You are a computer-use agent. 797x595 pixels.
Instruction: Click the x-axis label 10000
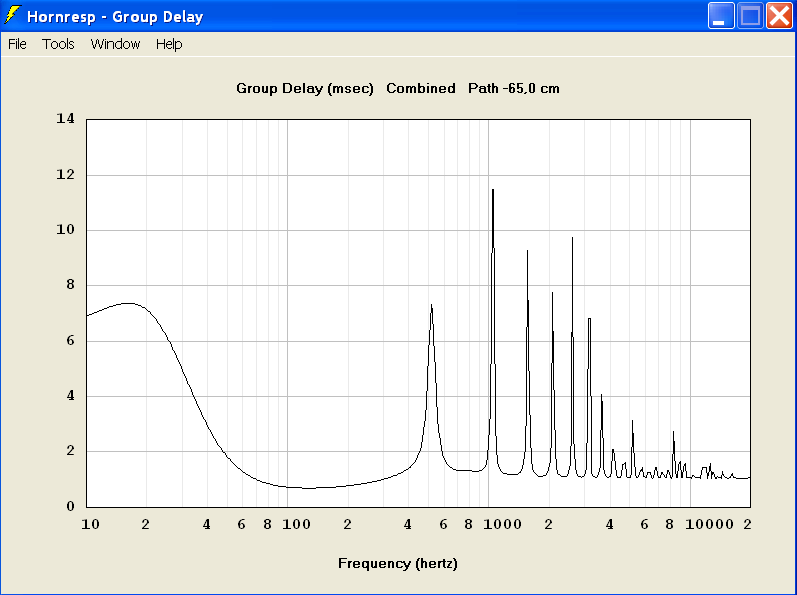pos(710,524)
